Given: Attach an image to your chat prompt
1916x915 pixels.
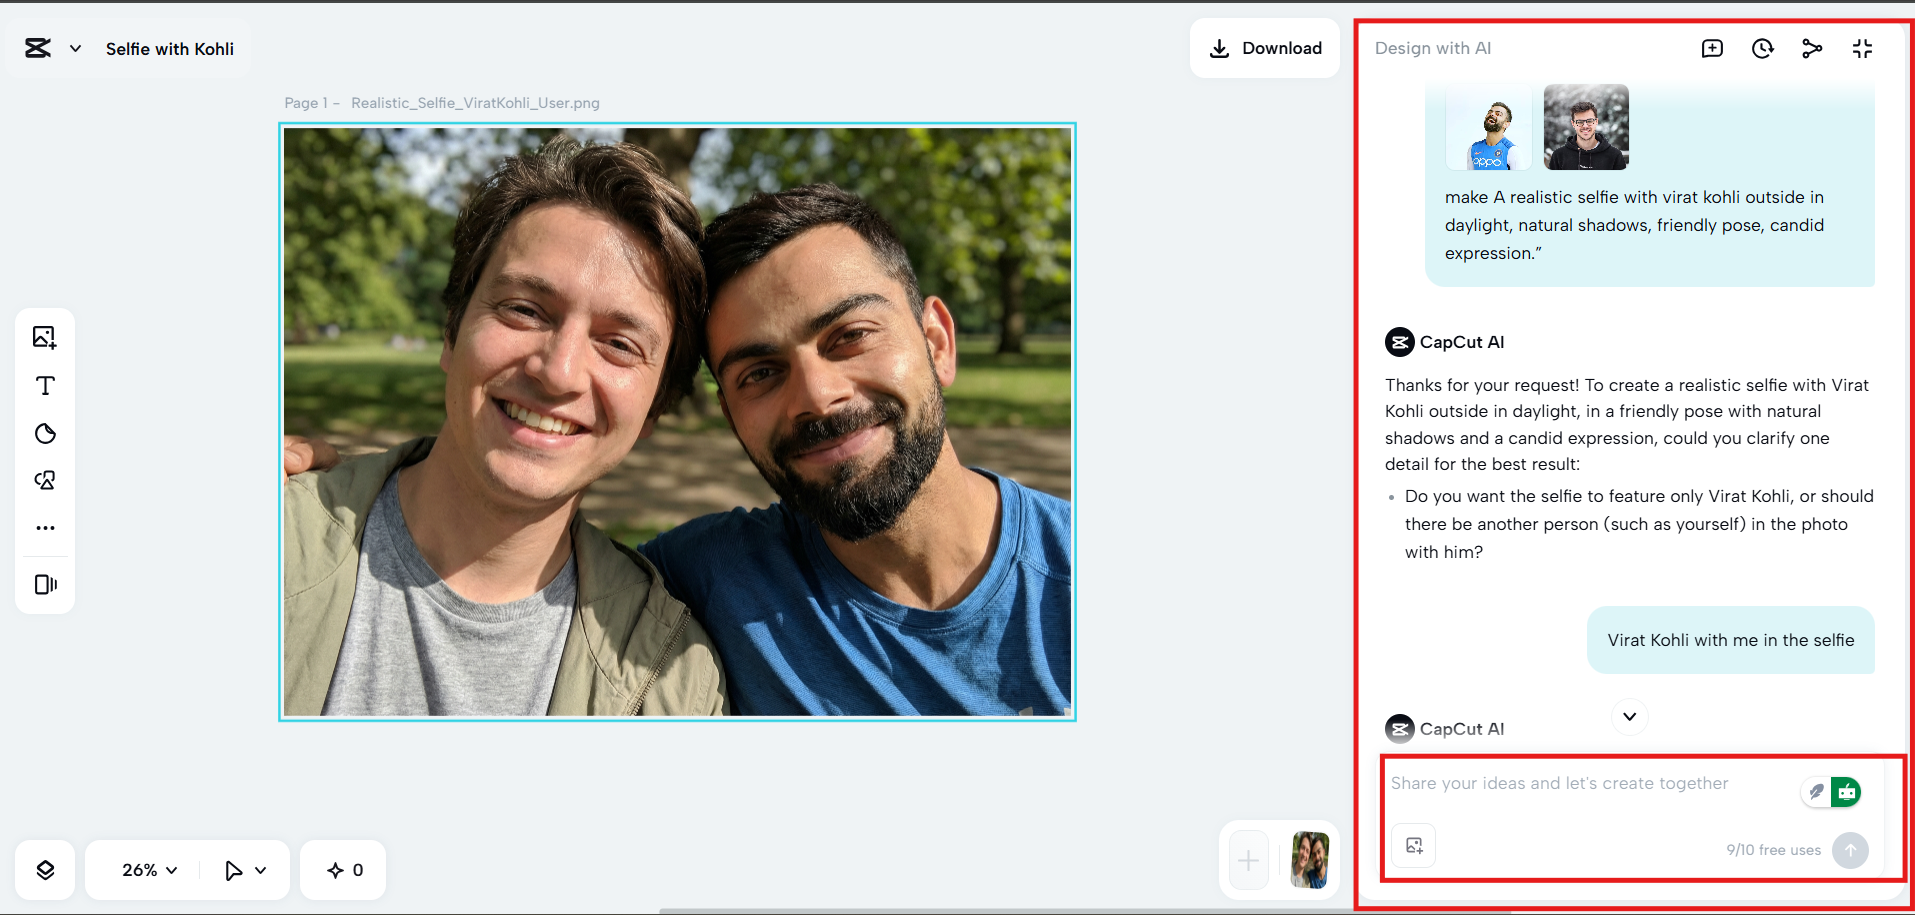Looking at the screenshot, I should (1412, 845).
